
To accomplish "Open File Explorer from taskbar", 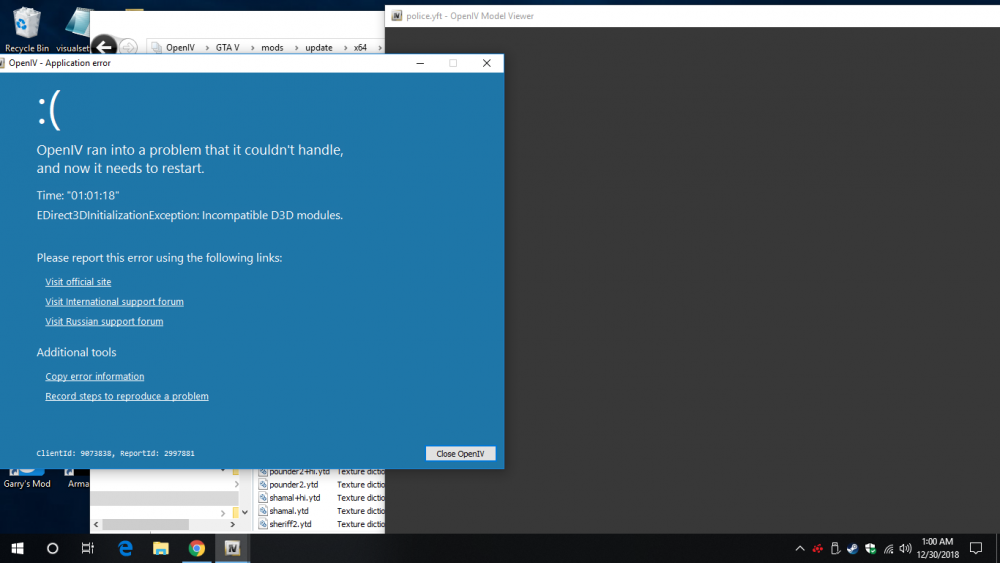I will pos(161,548).
